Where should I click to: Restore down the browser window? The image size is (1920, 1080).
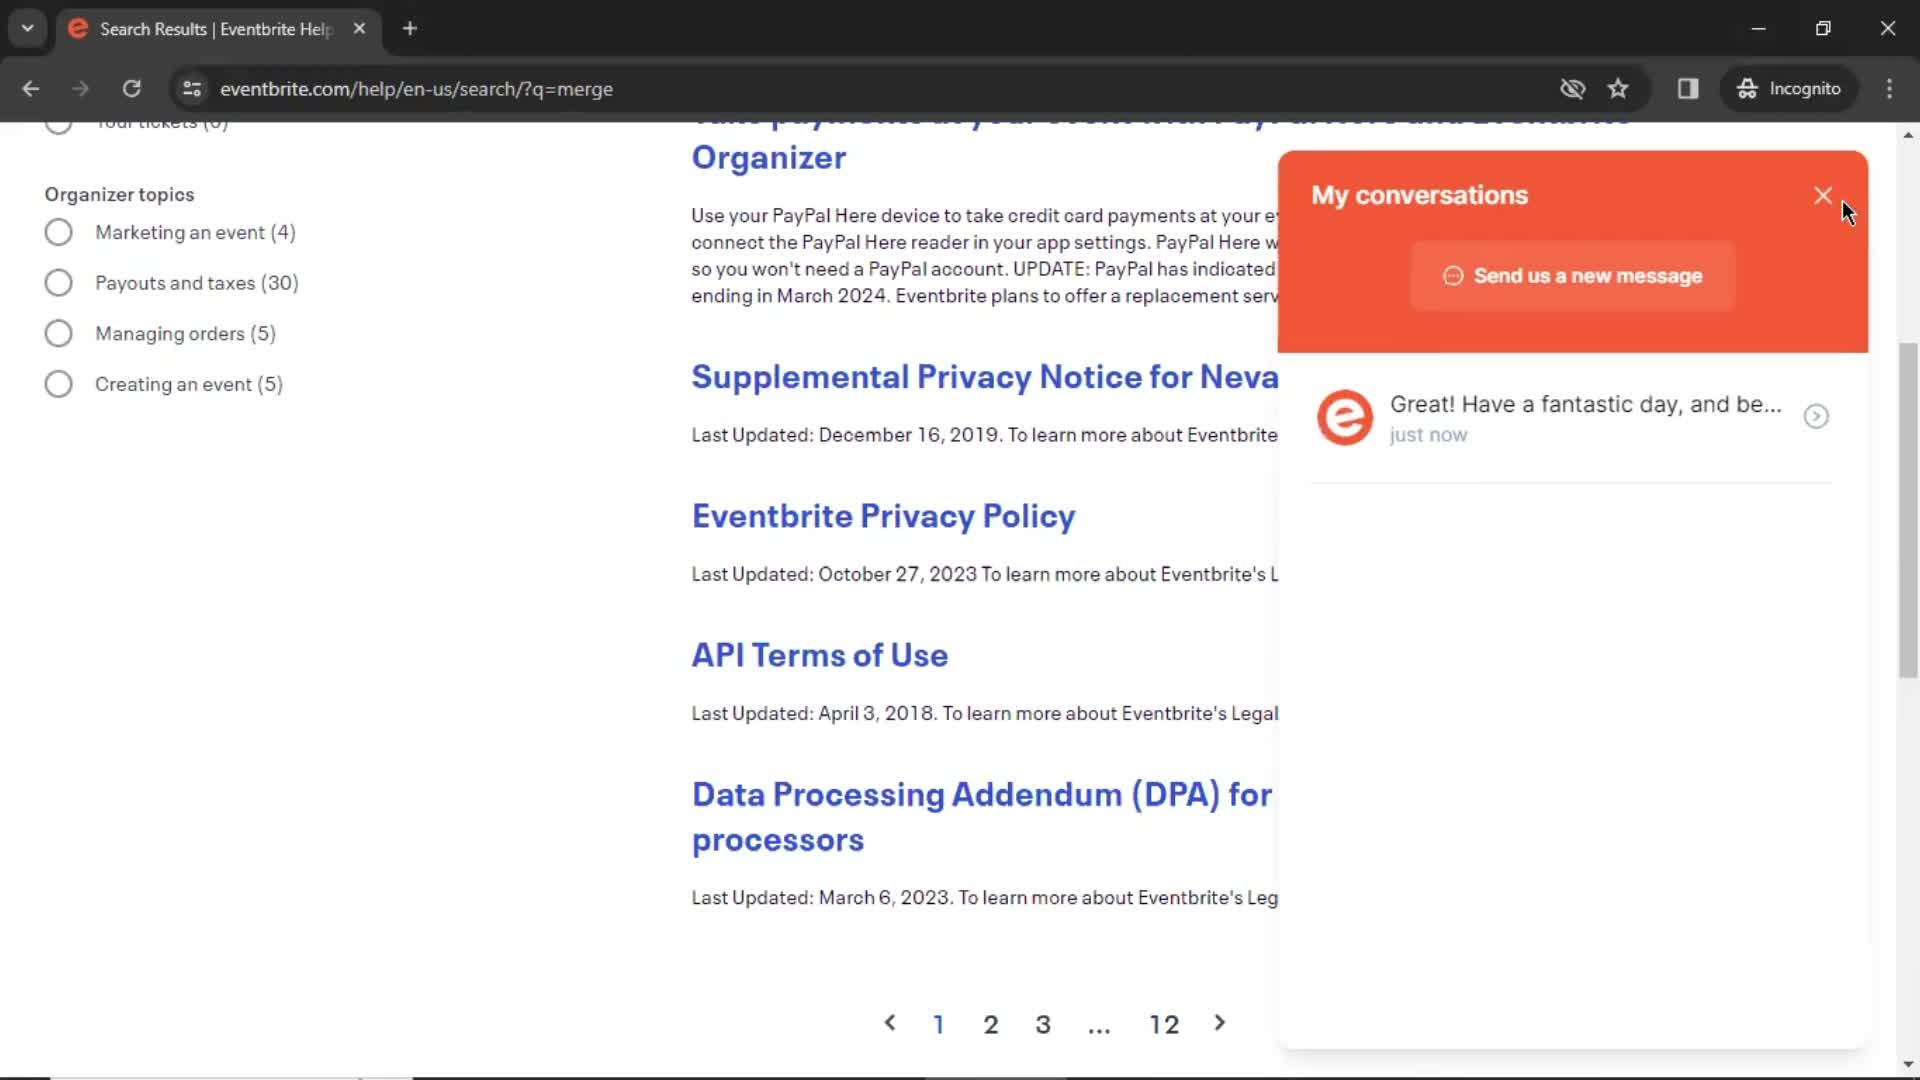pyautogui.click(x=1823, y=28)
